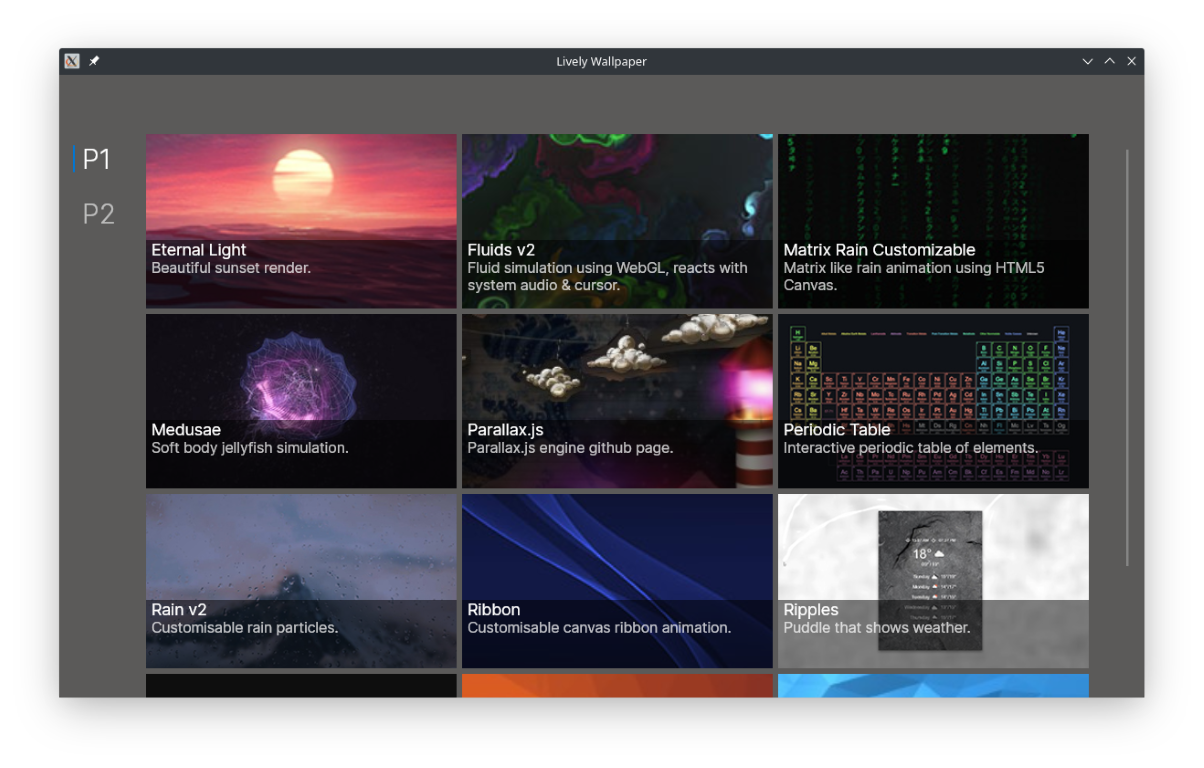Select the Ripples weather wallpaper

click(933, 581)
